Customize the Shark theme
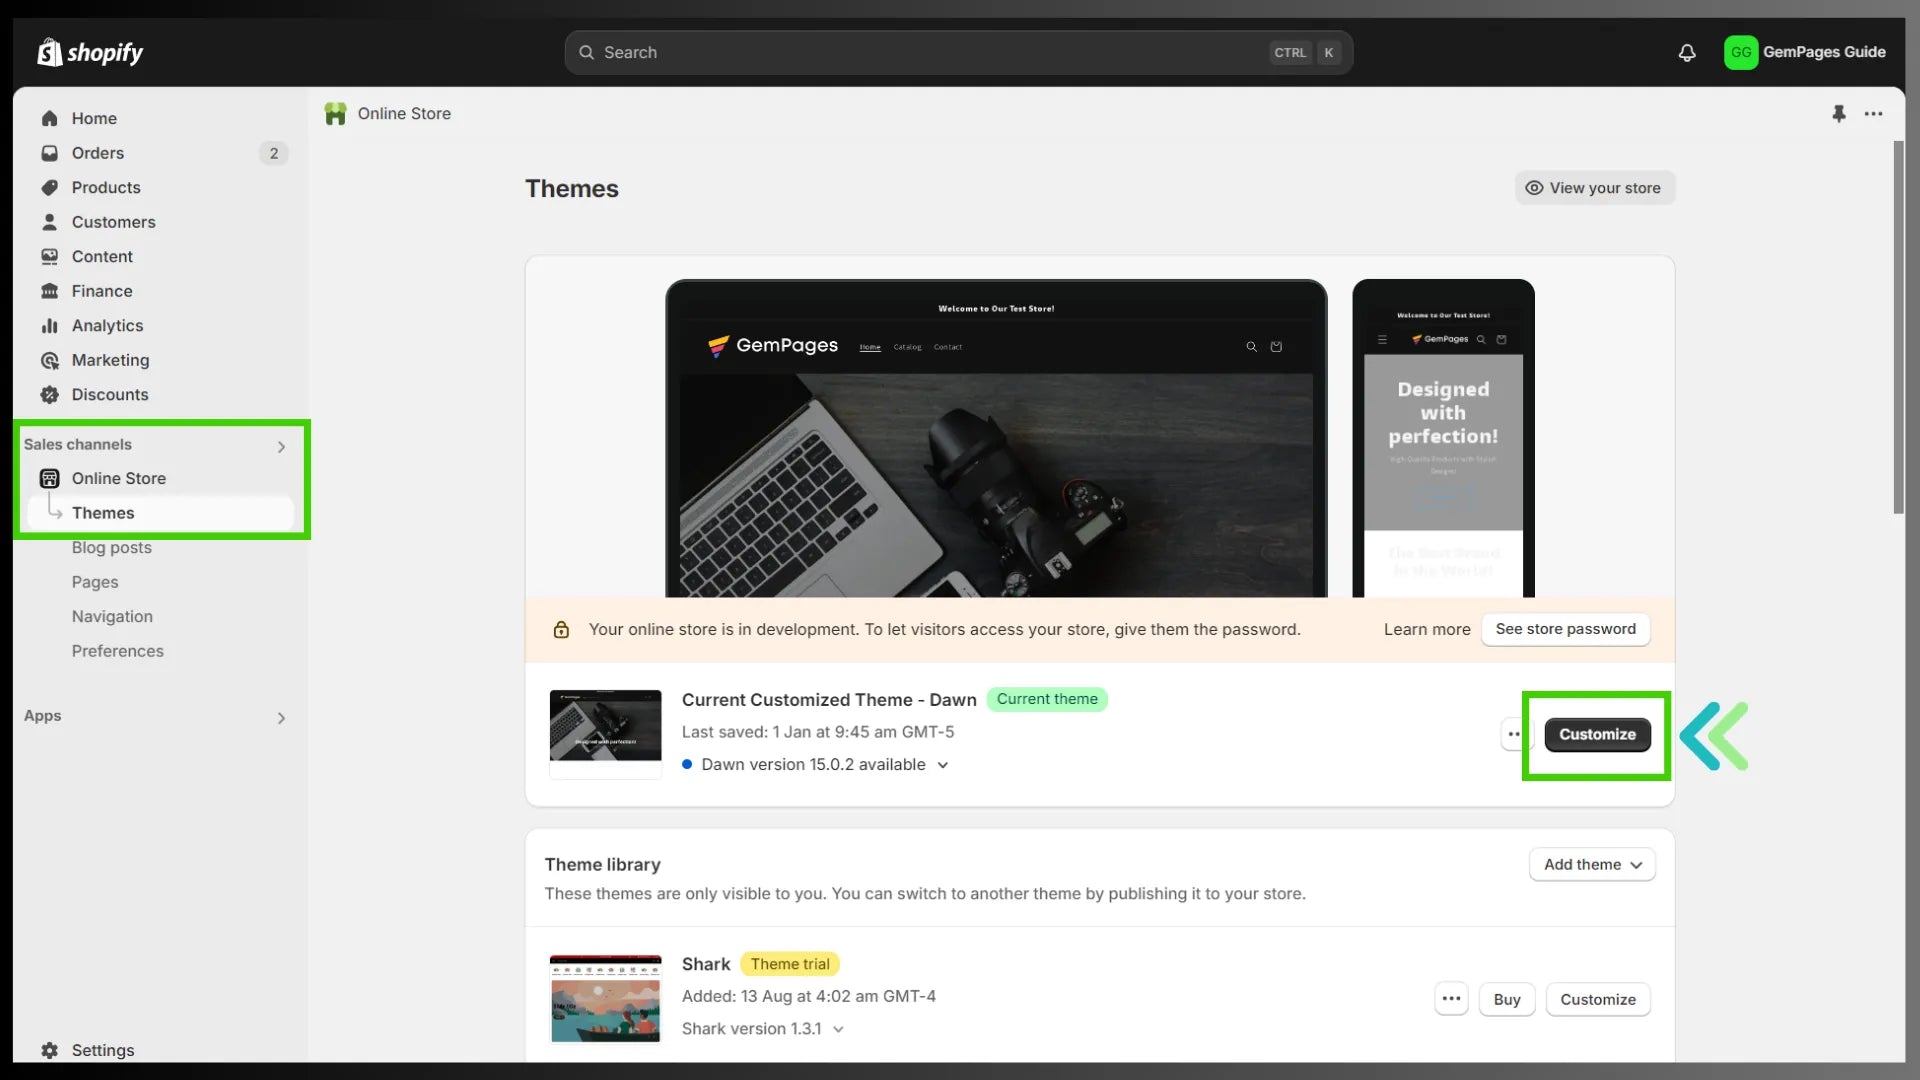Image resolution: width=1920 pixels, height=1080 pixels. tap(1598, 999)
